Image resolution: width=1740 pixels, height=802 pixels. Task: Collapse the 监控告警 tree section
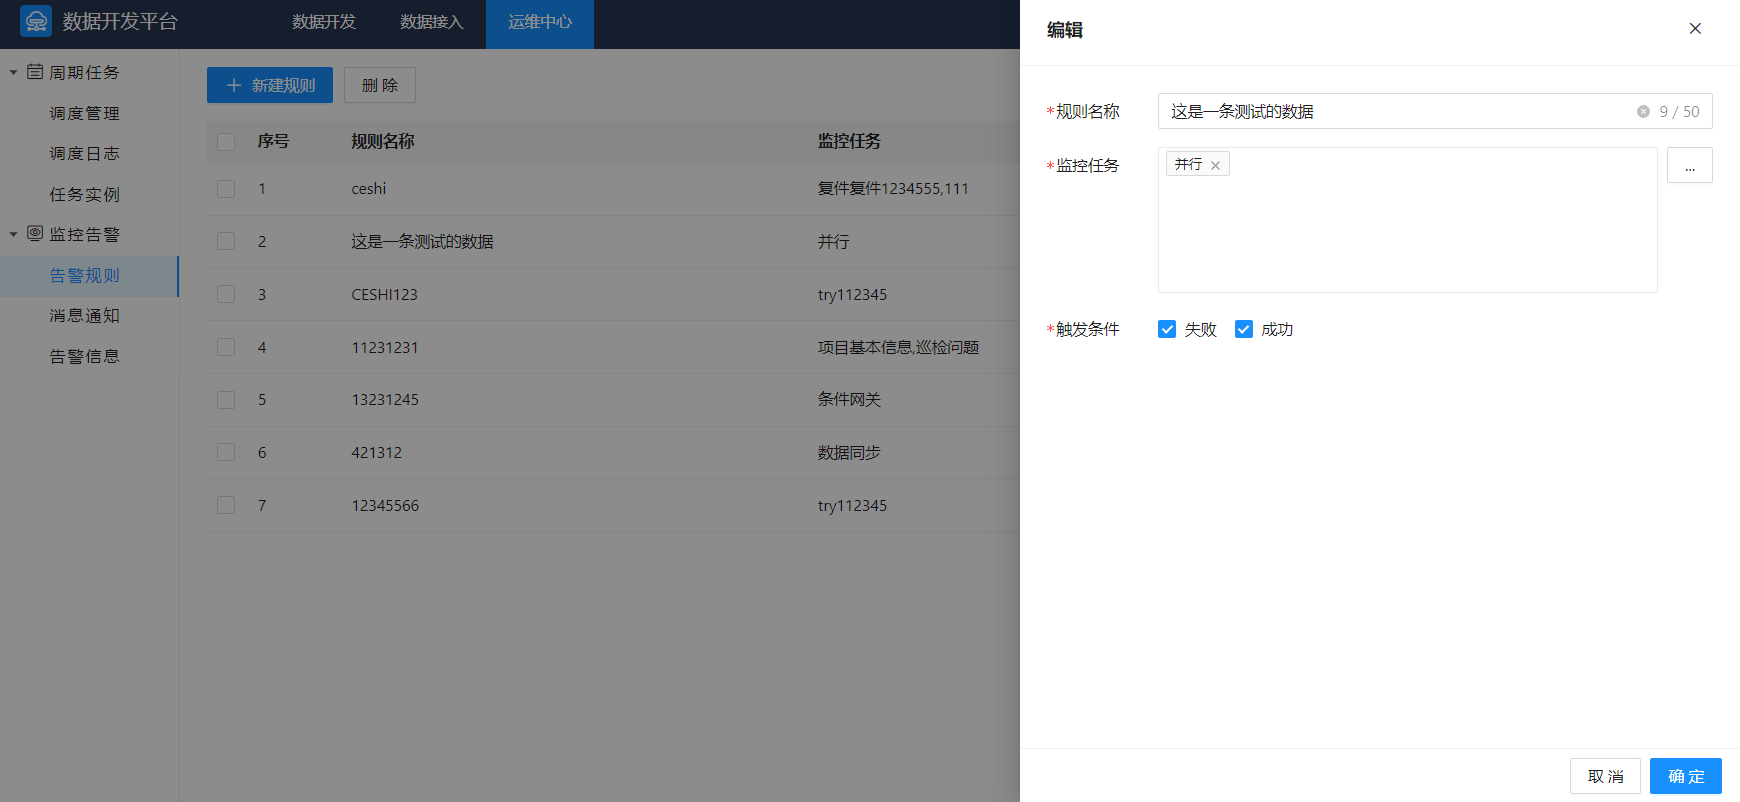(14, 234)
